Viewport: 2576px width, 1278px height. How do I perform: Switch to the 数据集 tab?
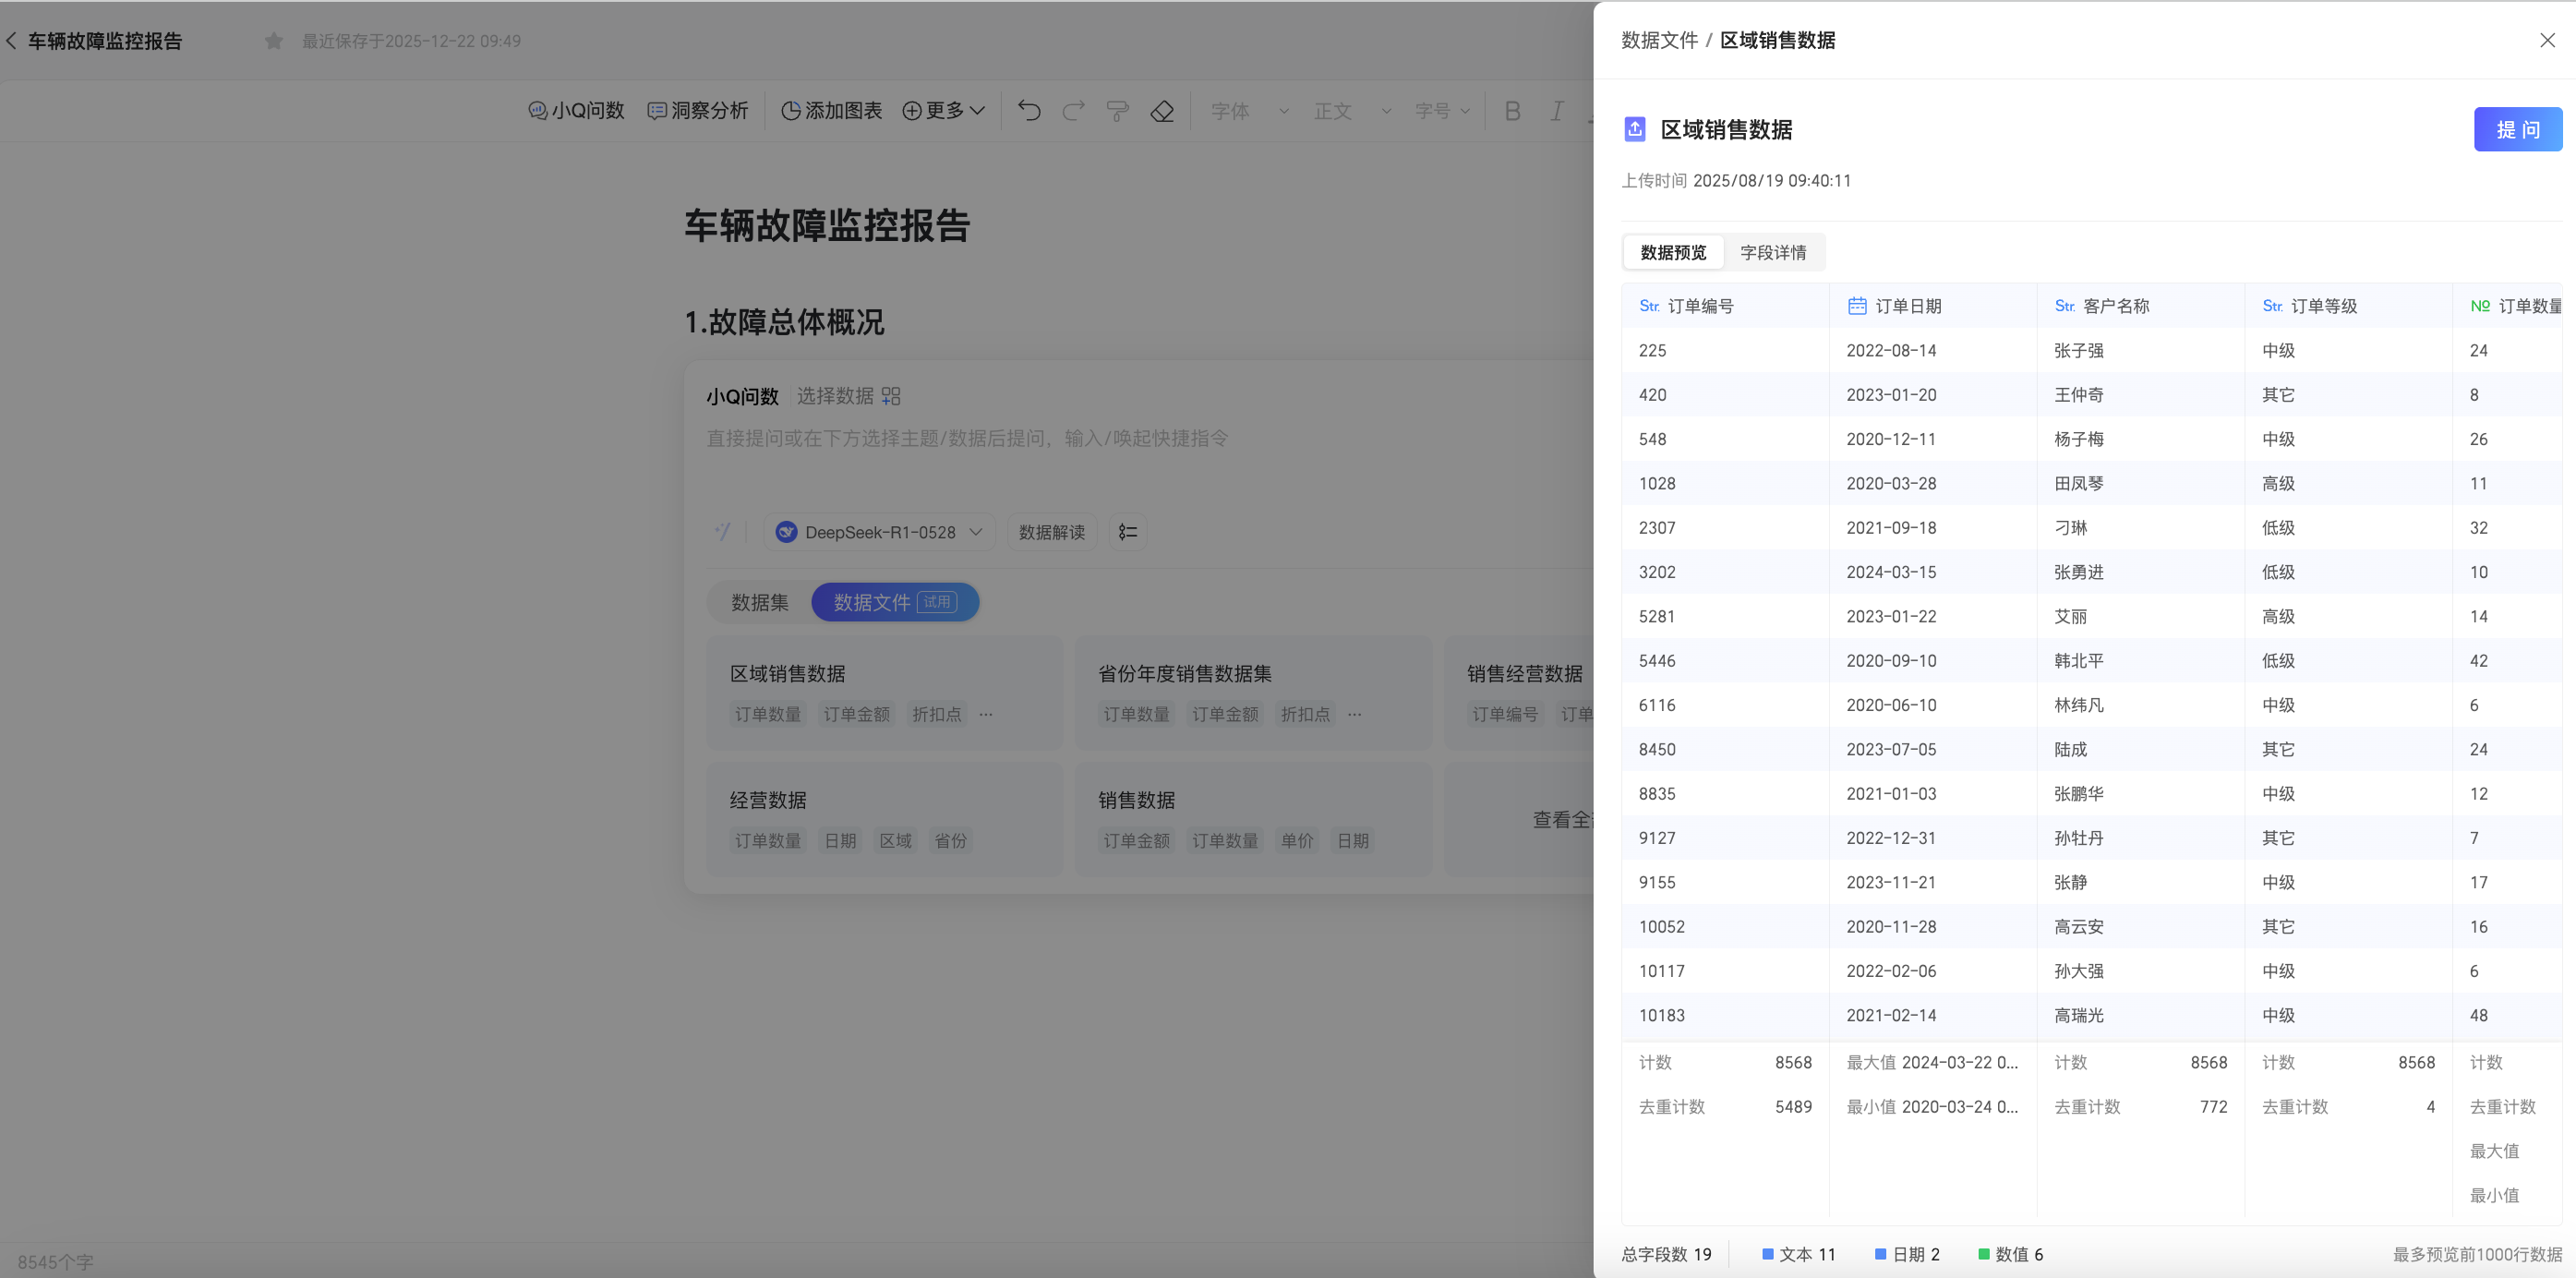[760, 602]
